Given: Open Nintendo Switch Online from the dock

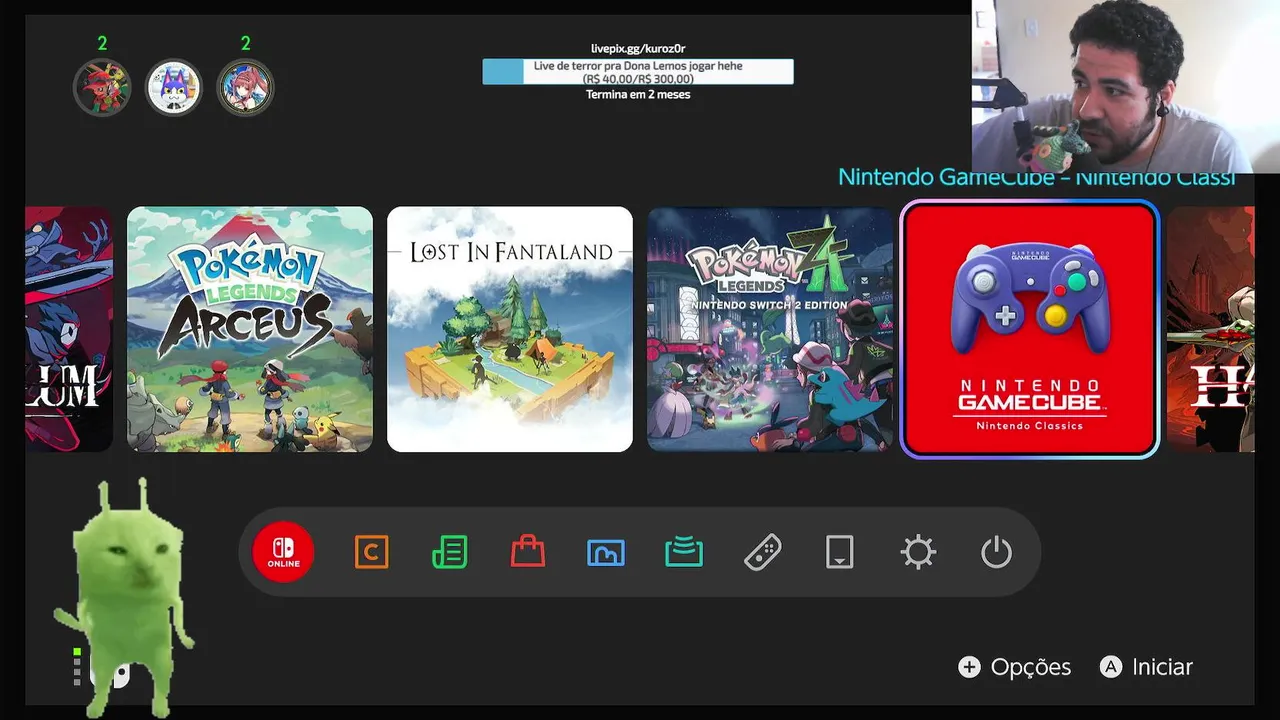Looking at the screenshot, I should point(283,552).
